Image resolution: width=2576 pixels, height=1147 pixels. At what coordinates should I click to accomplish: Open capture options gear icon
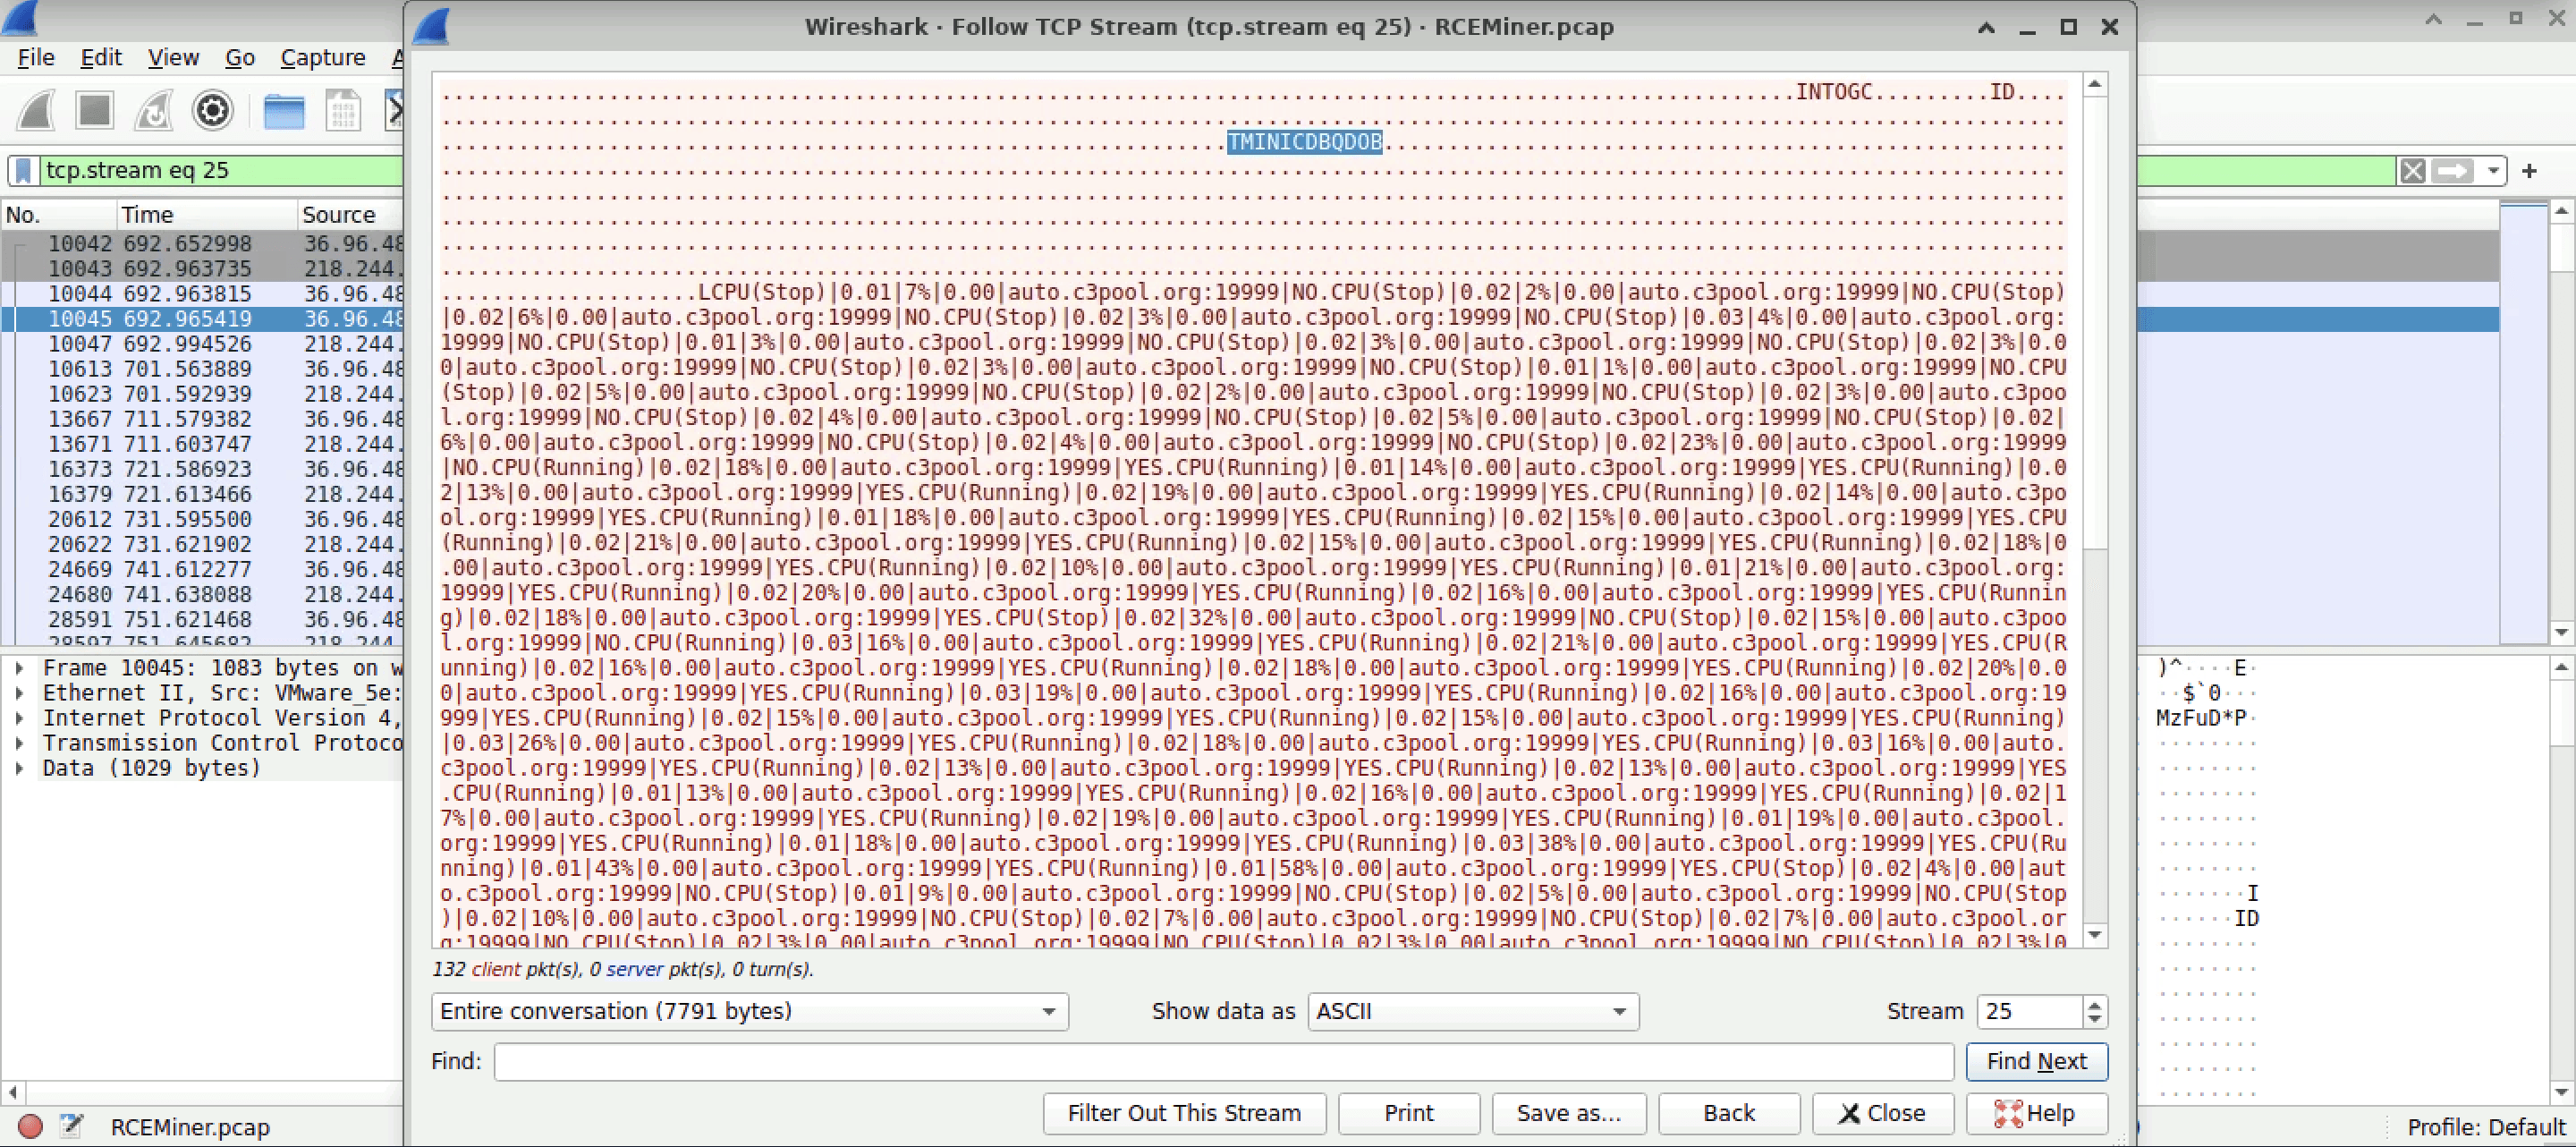coord(213,111)
